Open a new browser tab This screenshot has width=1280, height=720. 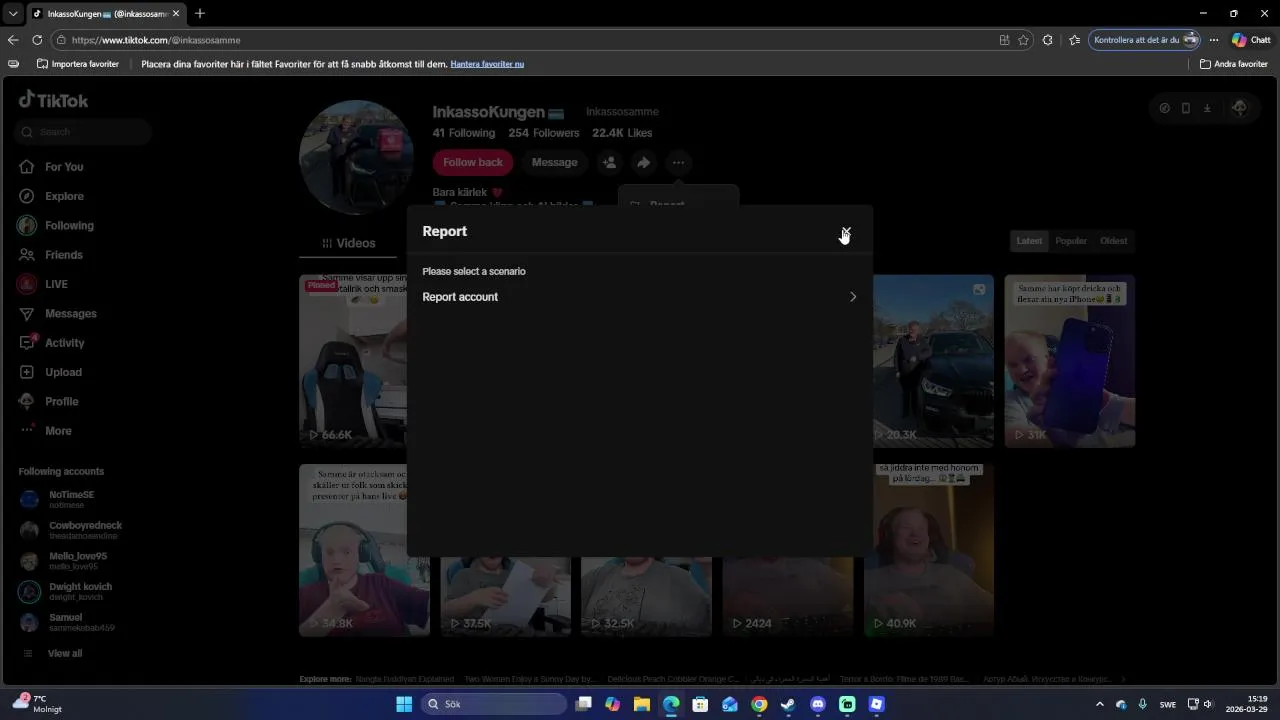click(200, 13)
